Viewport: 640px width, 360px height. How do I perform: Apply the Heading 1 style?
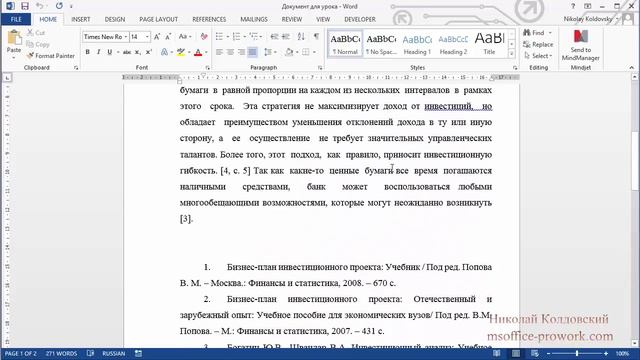pyautogui.click(x=417, y=44)
